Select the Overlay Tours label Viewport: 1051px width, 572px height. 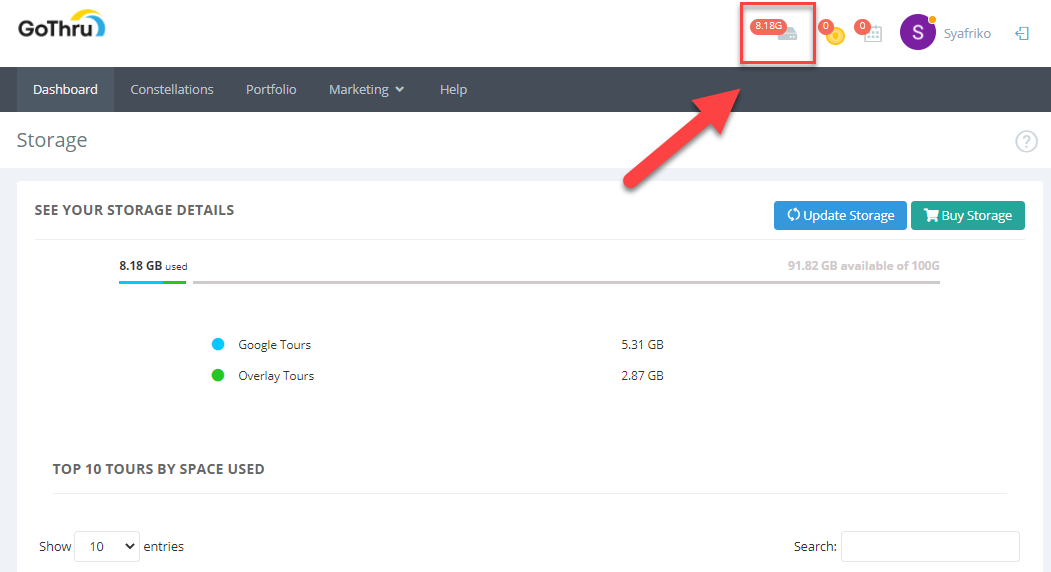pyautogui.click(x=276, y=376)
